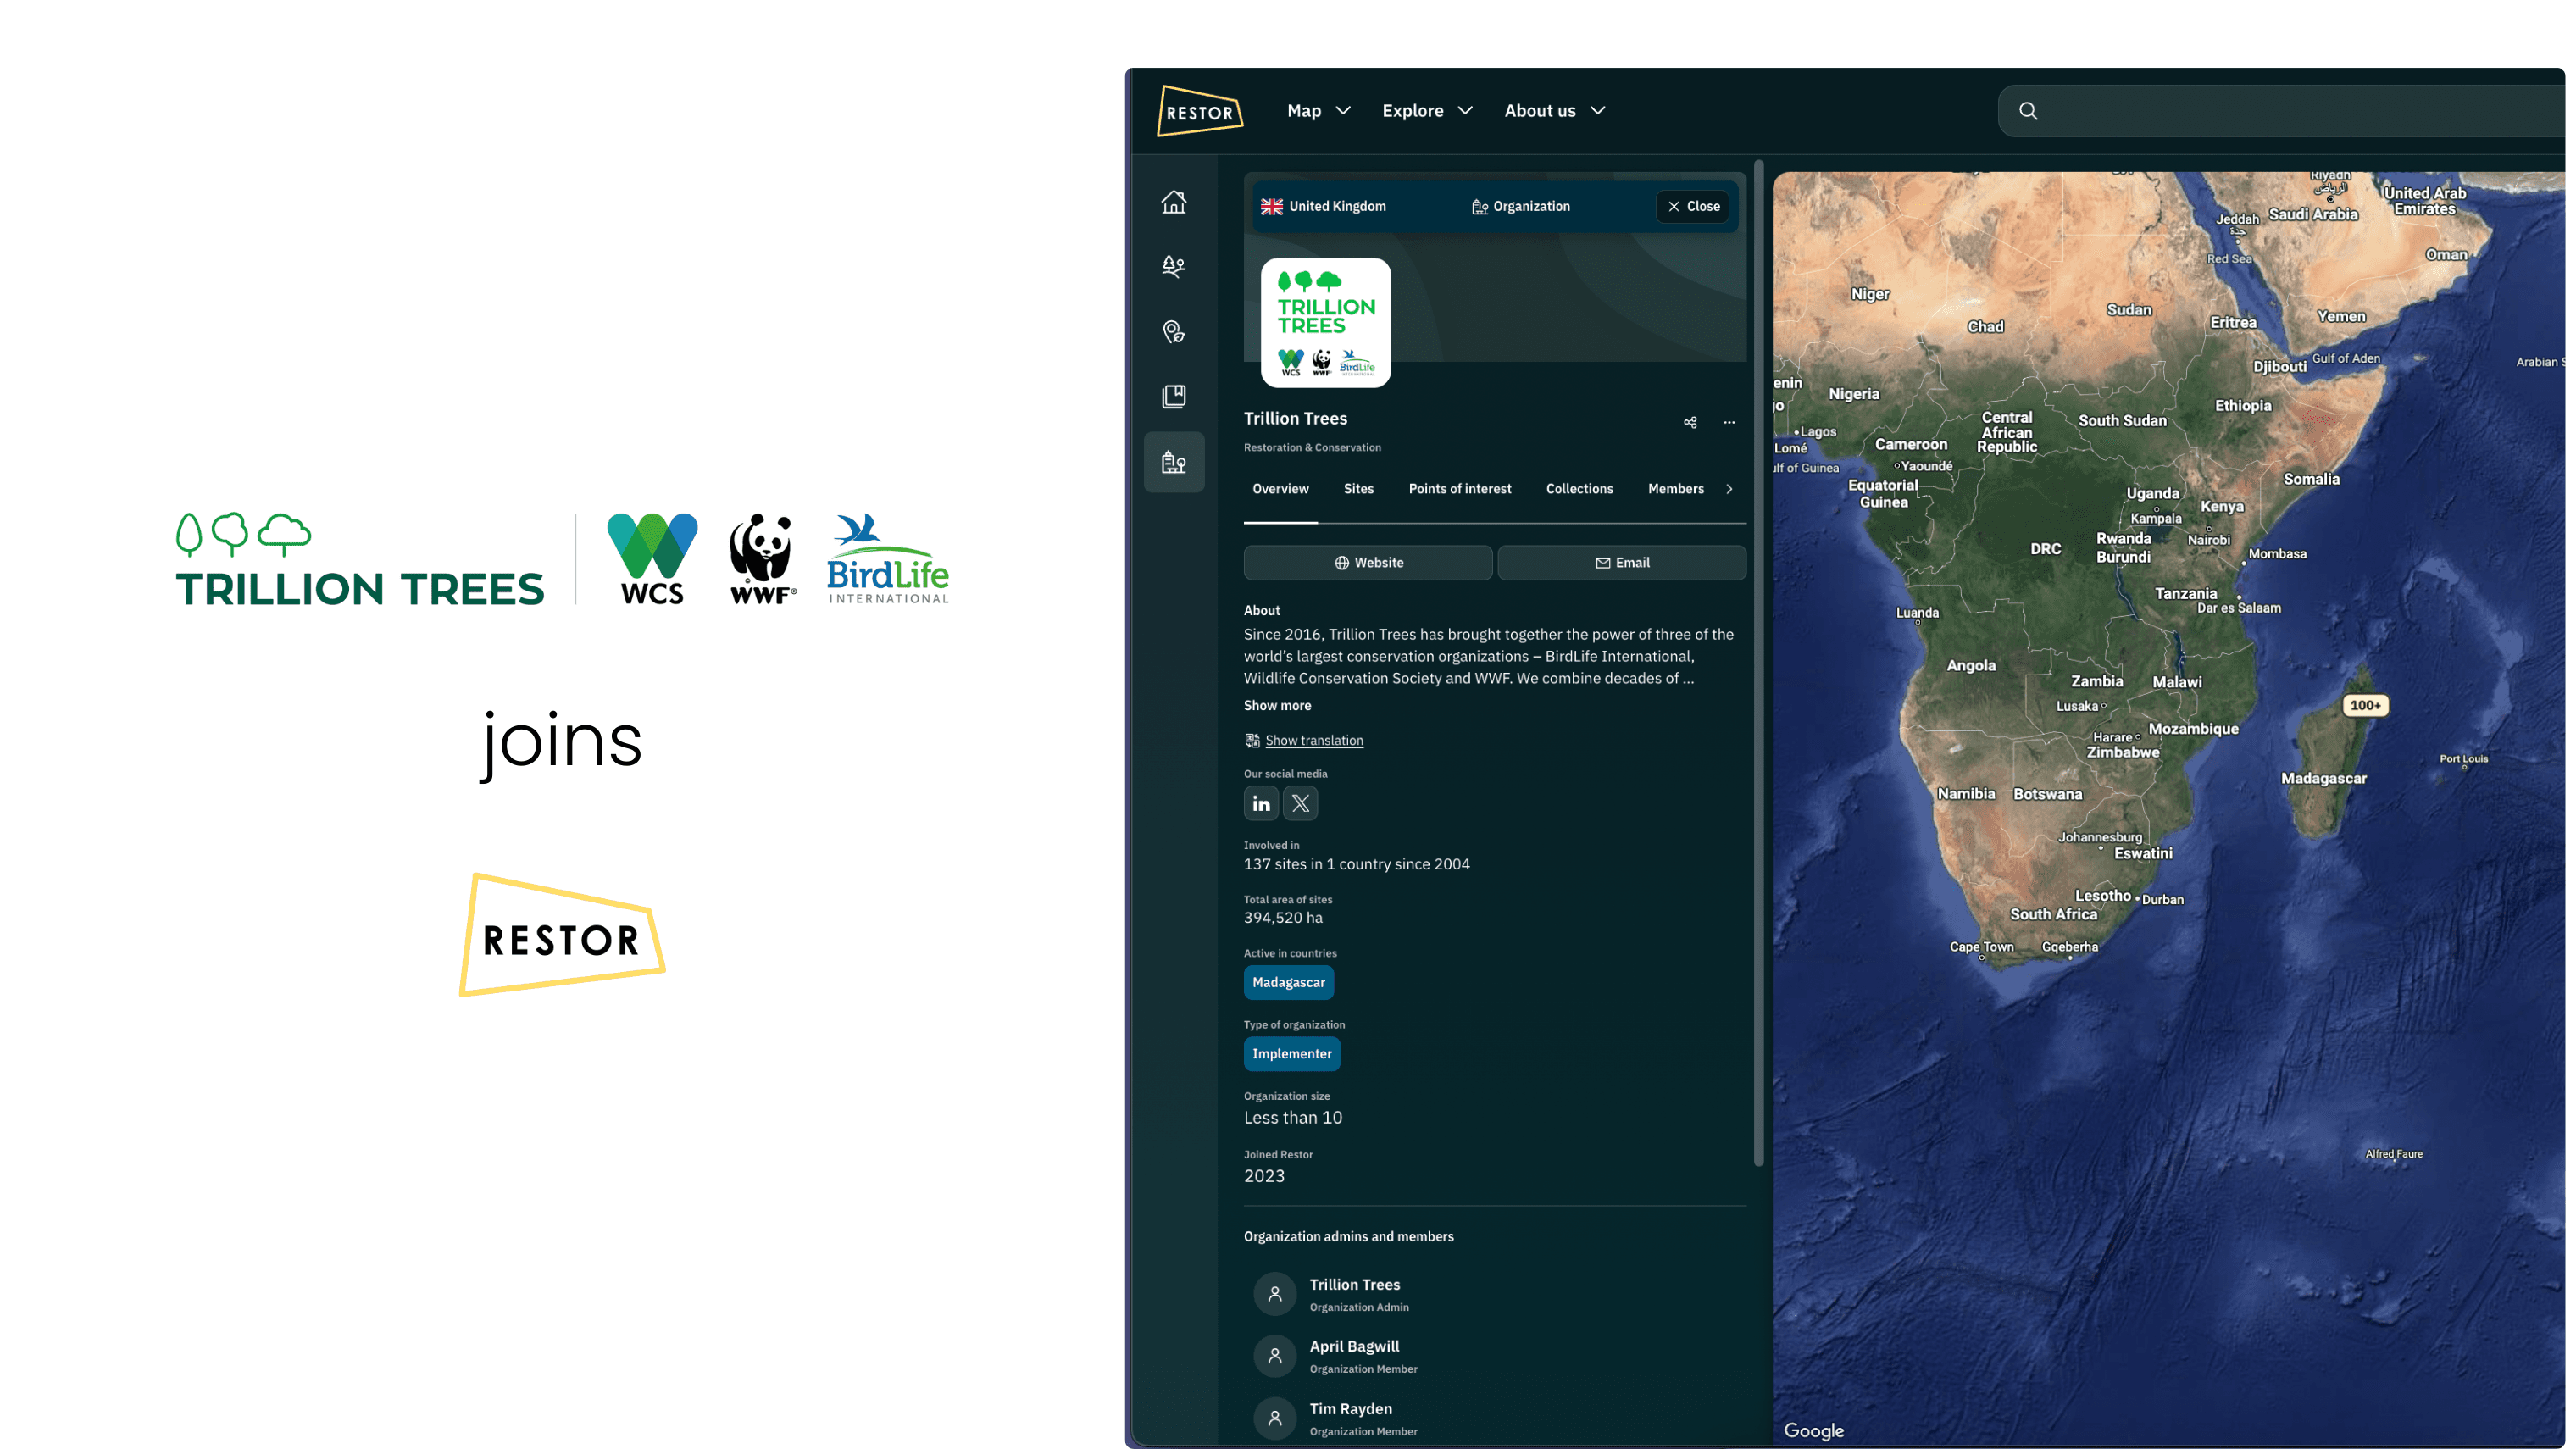The height and width of the screenshot is (1449, 2576).
Task: Click the Website button
Action: point(1367,563)
